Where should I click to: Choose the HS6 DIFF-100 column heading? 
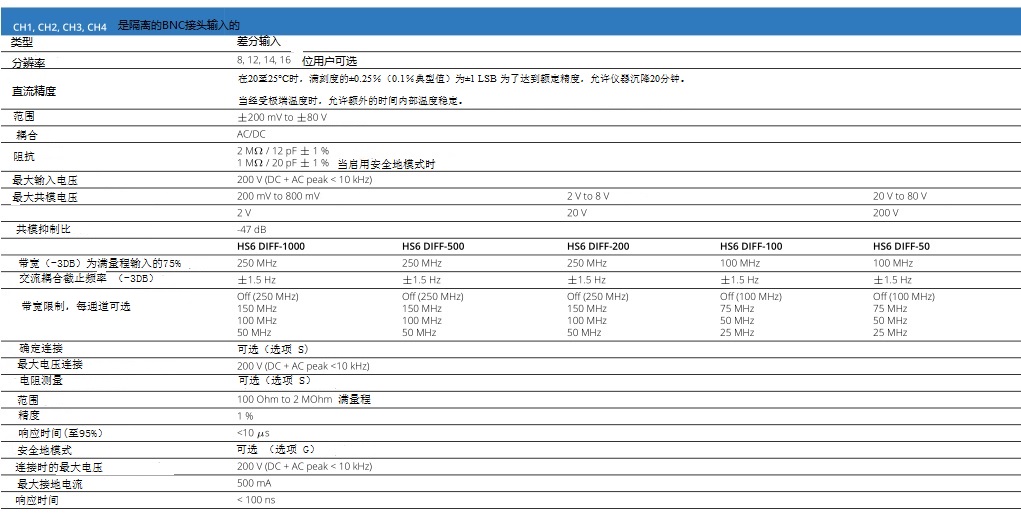(751, 246)
